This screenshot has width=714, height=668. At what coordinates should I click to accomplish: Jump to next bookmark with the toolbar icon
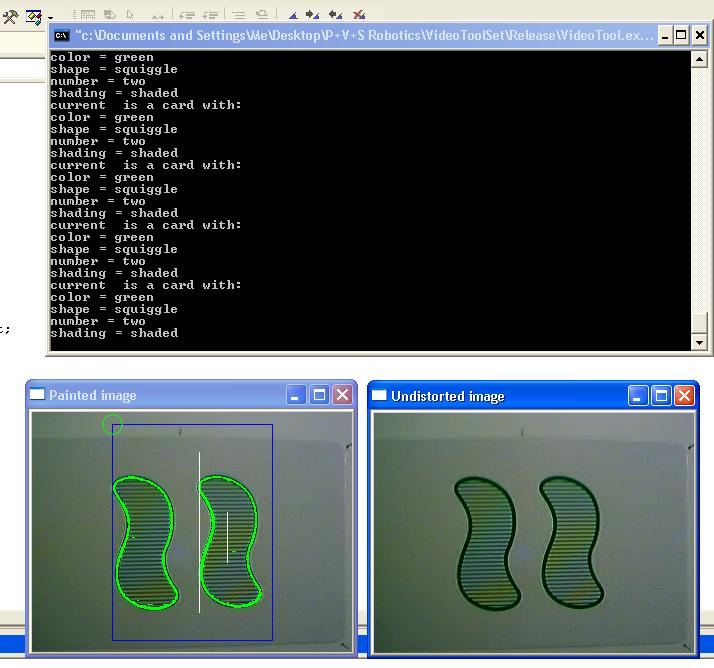314,15
